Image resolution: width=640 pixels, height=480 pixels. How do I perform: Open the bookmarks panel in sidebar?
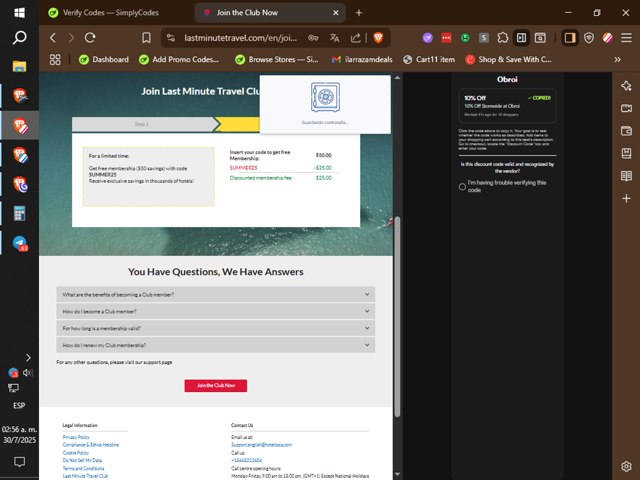[626, 153]
